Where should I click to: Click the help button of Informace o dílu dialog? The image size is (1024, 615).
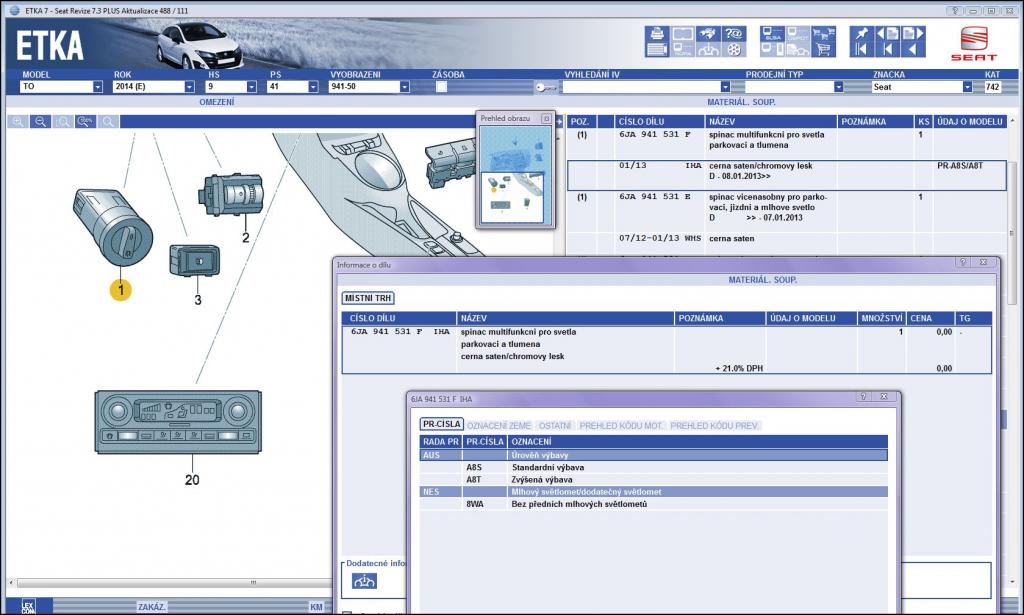point(963,262)
